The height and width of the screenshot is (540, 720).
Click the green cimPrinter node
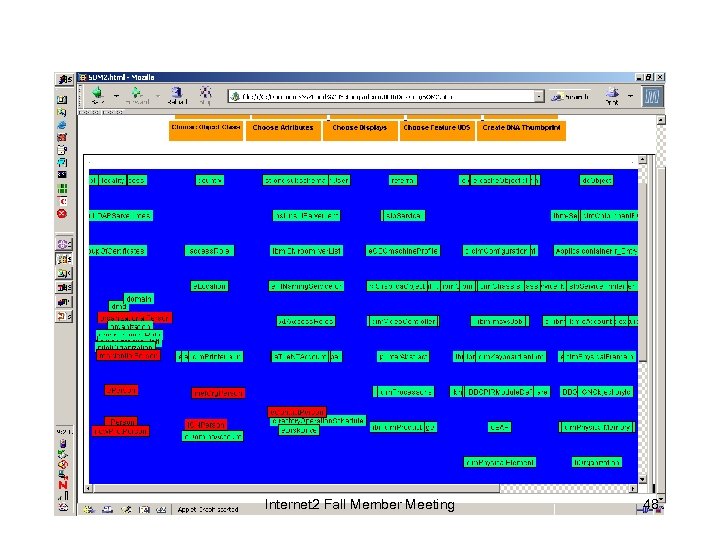(215, 356)
